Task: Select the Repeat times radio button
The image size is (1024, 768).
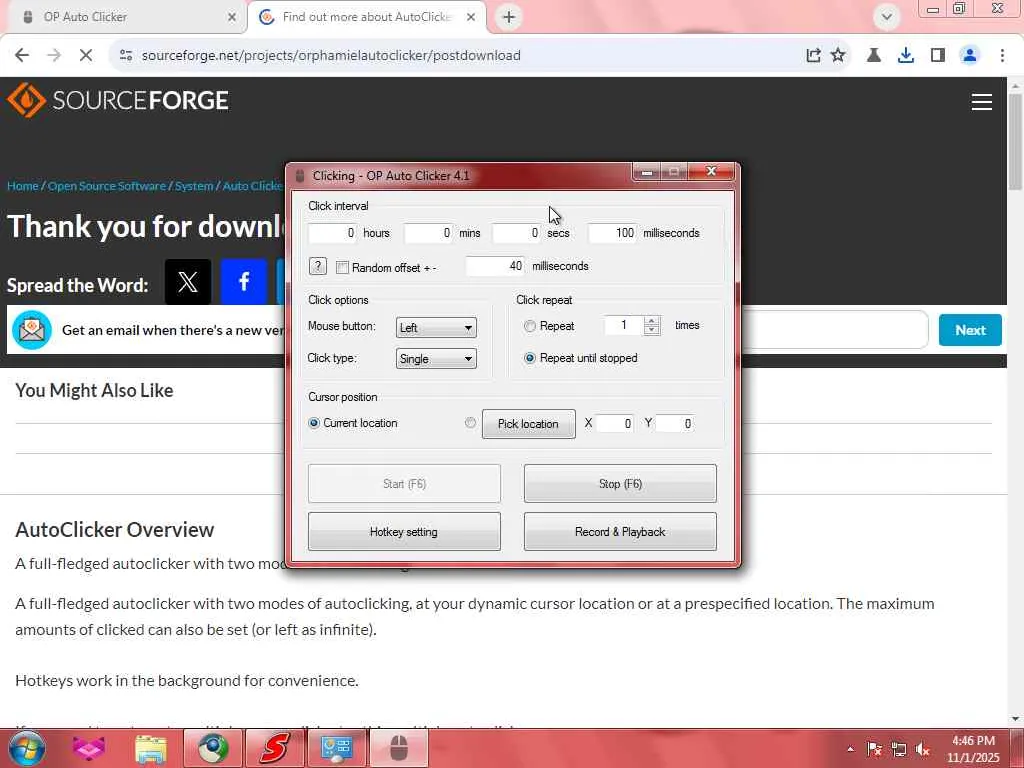Action: (x=530, y=326)
